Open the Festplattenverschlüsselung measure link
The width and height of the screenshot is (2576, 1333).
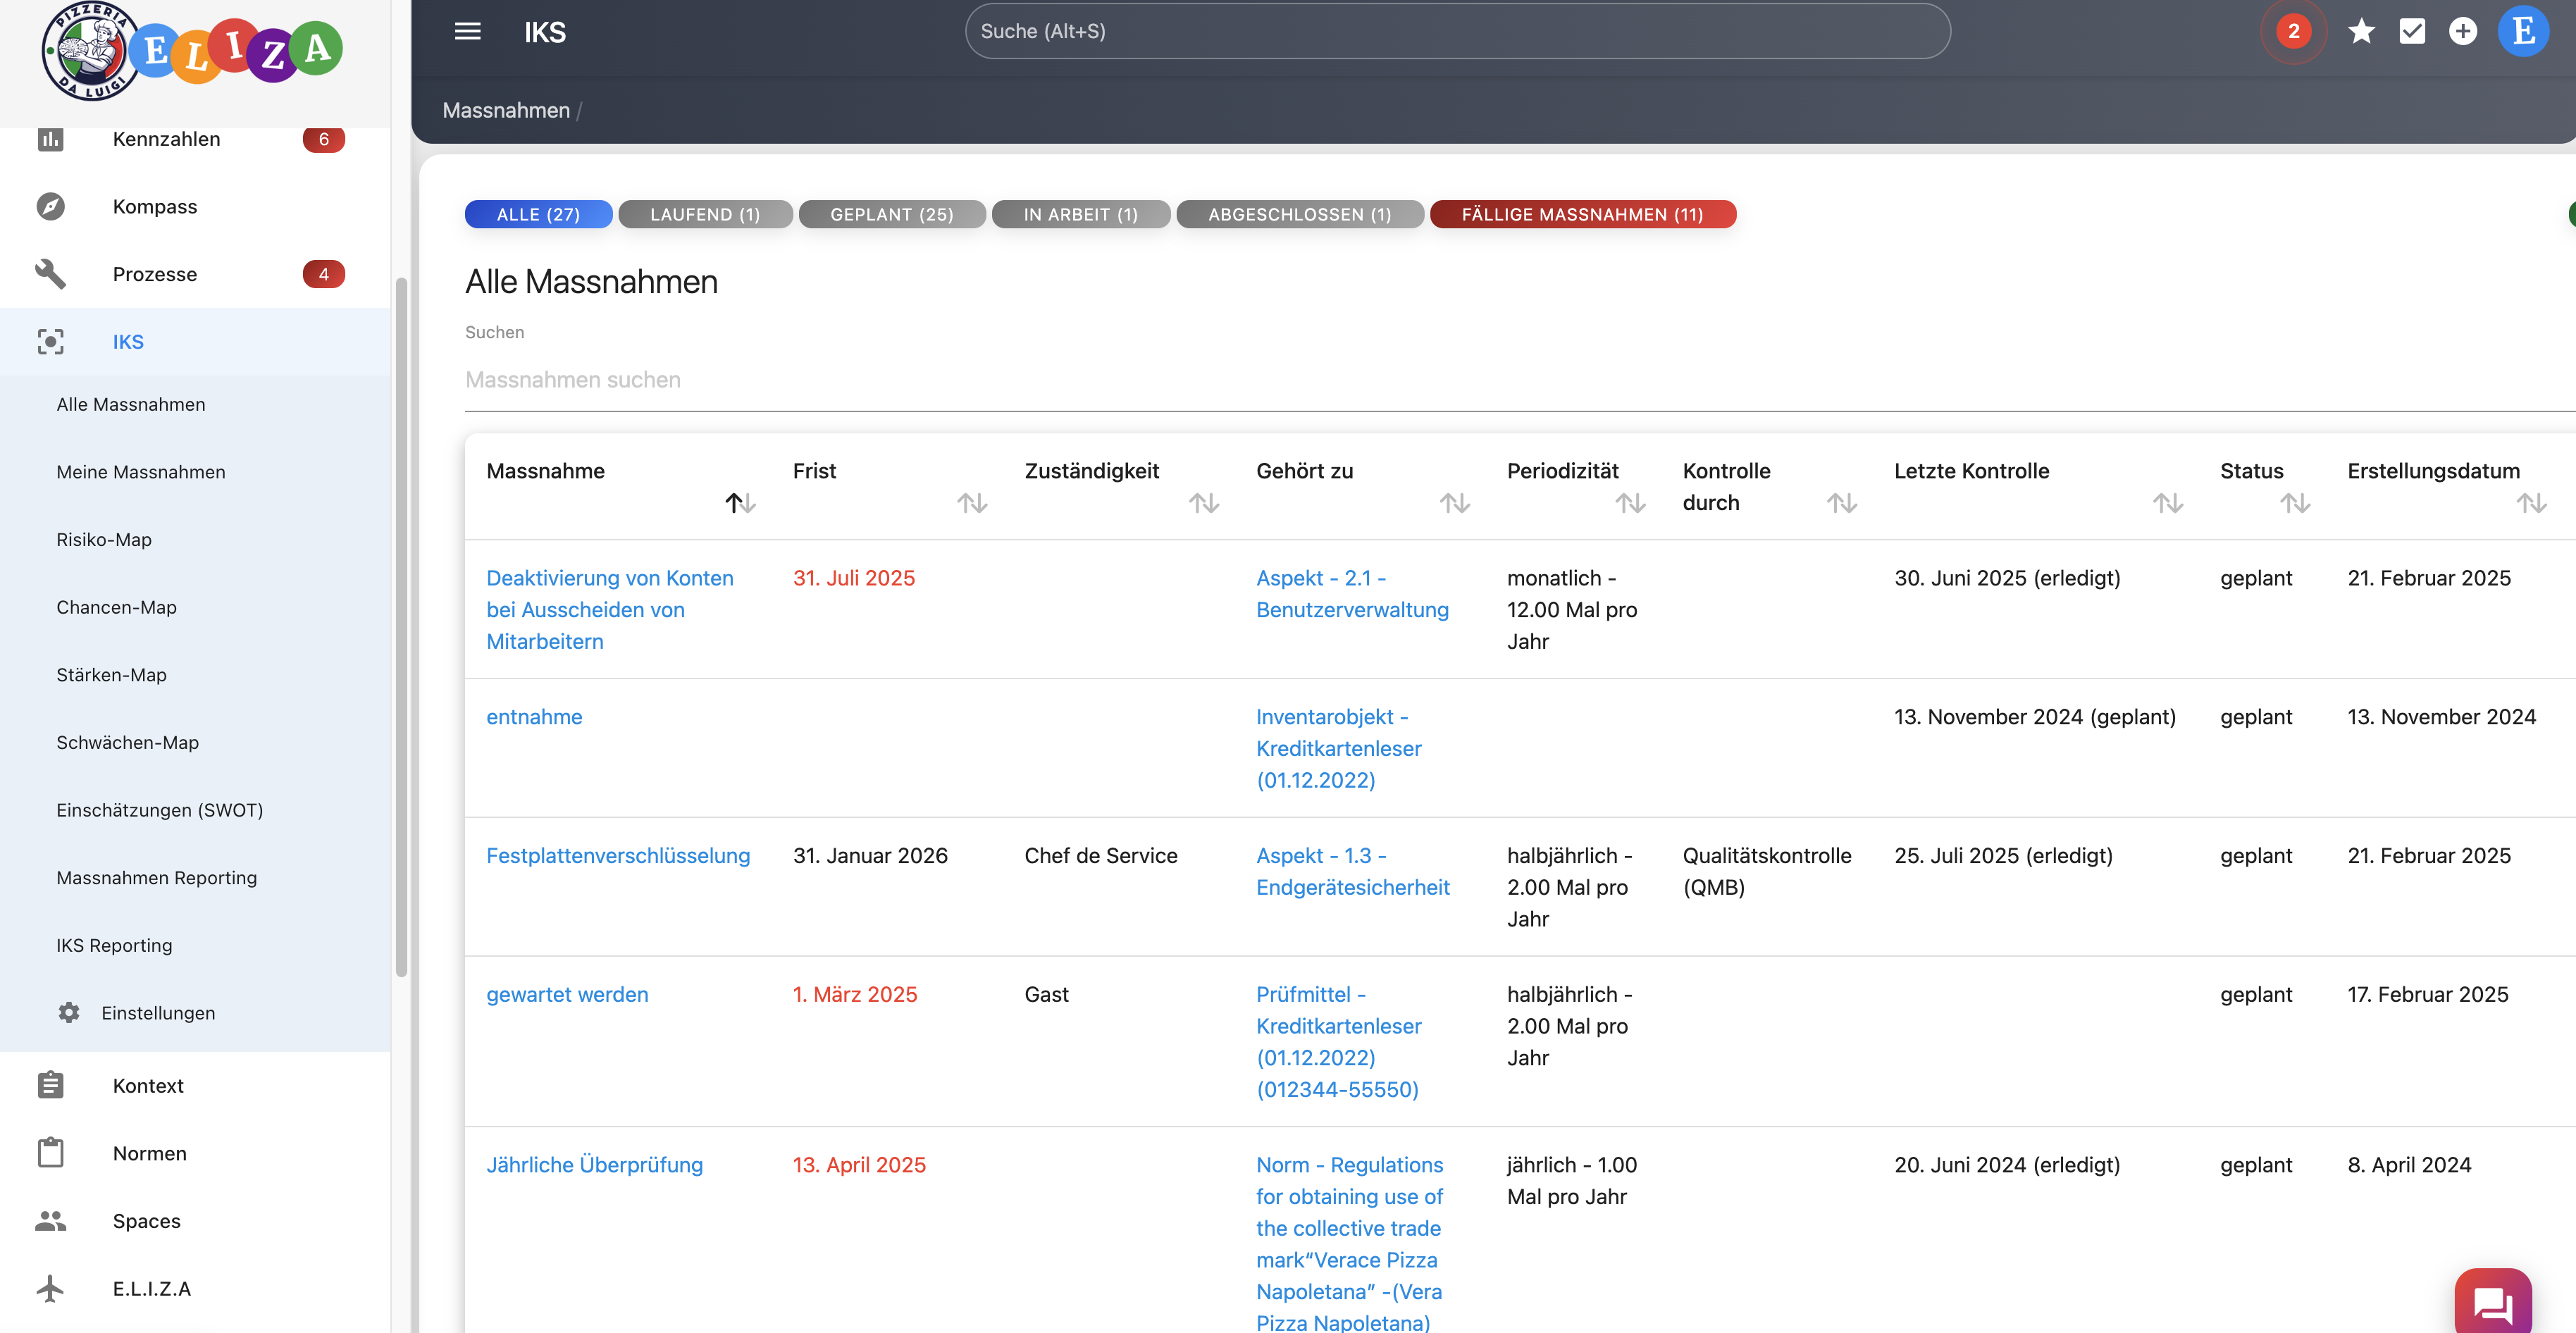coord(617,856)
